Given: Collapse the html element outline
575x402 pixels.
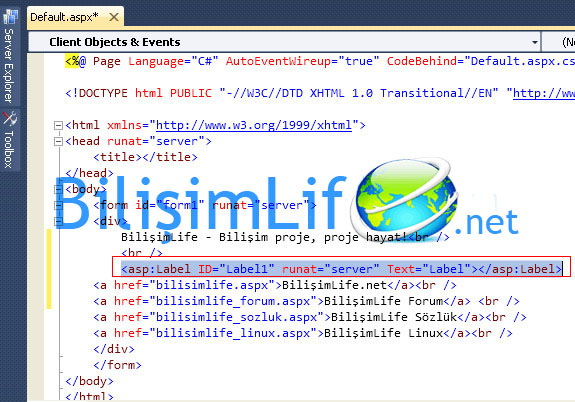Looking at the screenshot, I should click(x=58, y=125).
